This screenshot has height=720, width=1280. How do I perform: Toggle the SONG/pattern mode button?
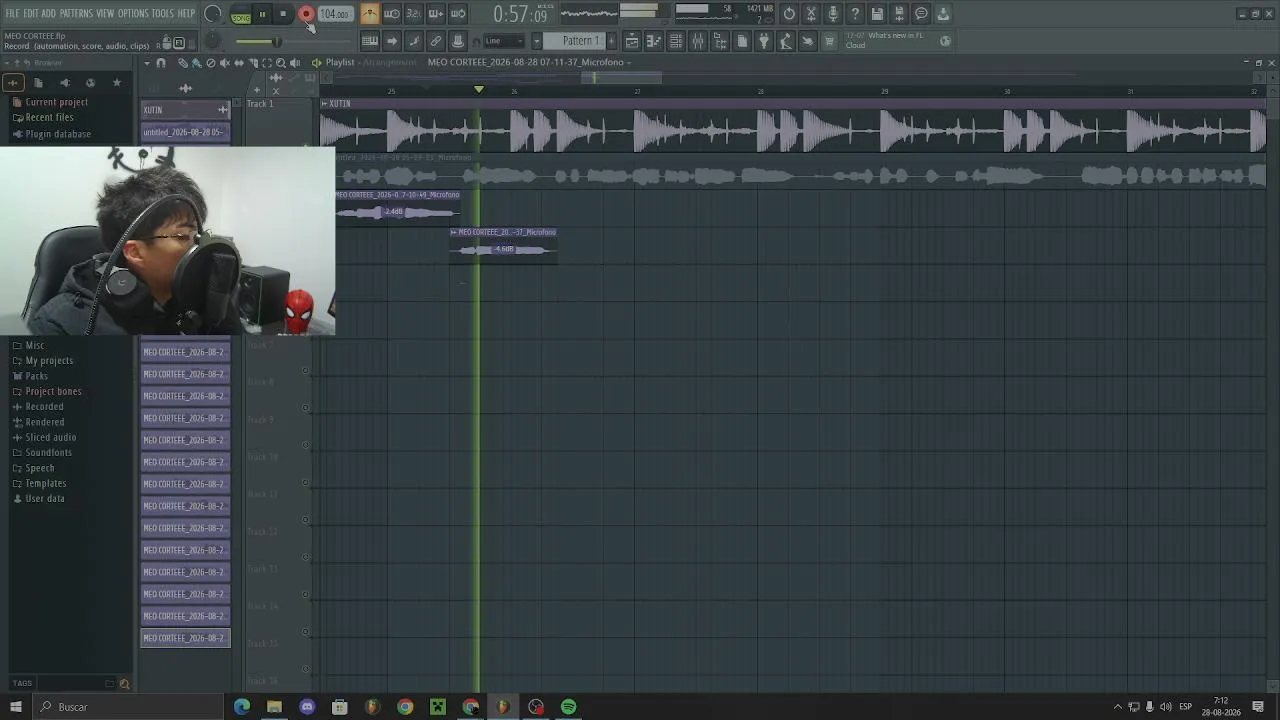[241, 15]
